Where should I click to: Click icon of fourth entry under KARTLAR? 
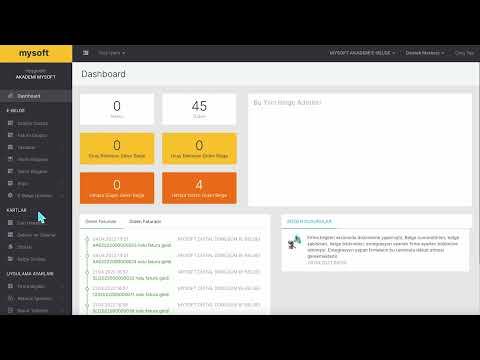click(x=11, y=259)
